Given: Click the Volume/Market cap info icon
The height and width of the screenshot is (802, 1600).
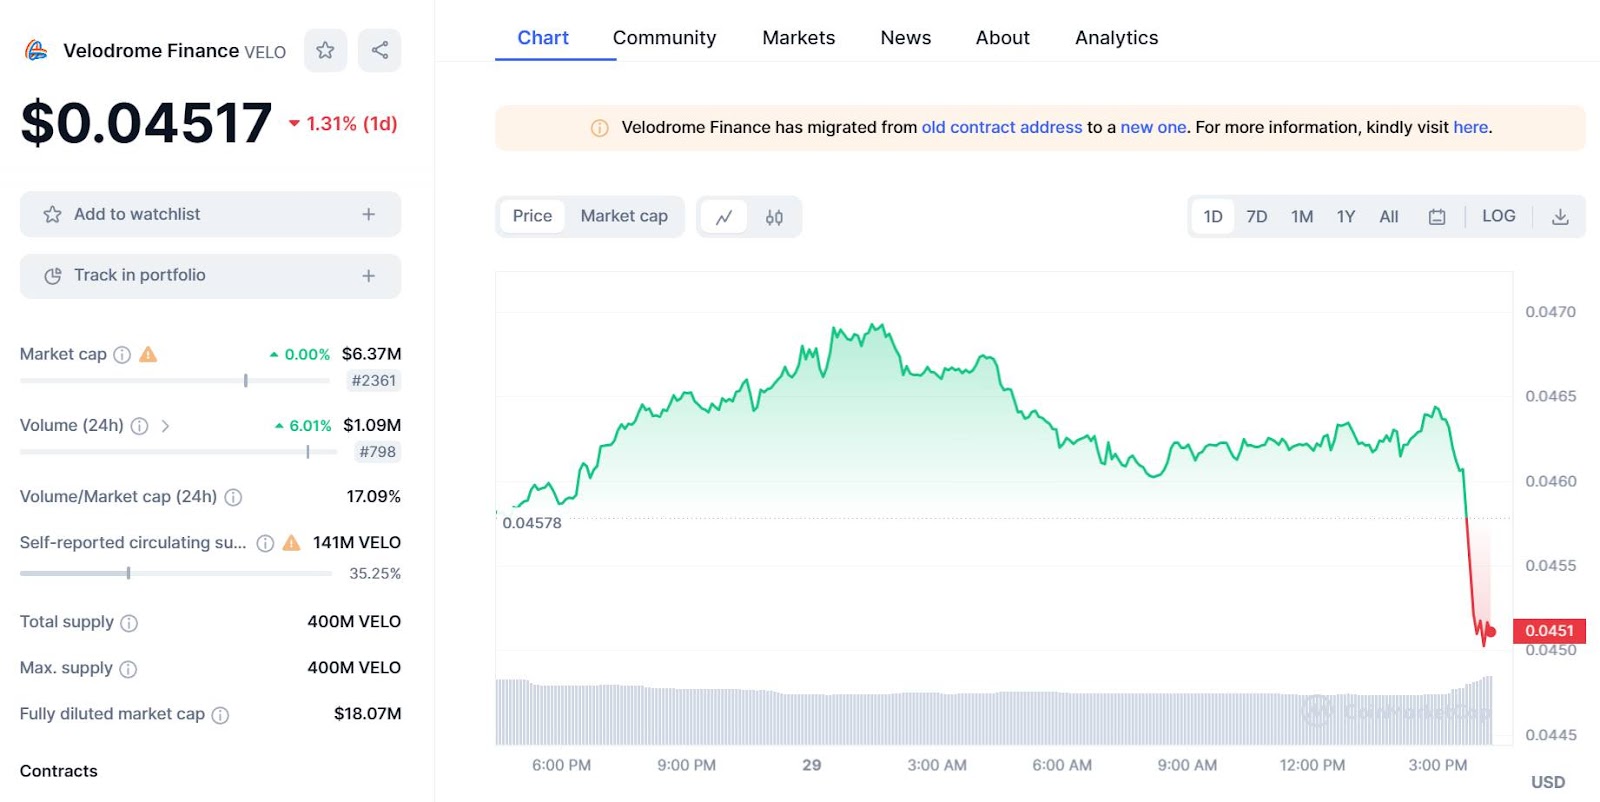Looking at the screenshot, I should click(x=233, y=497).
